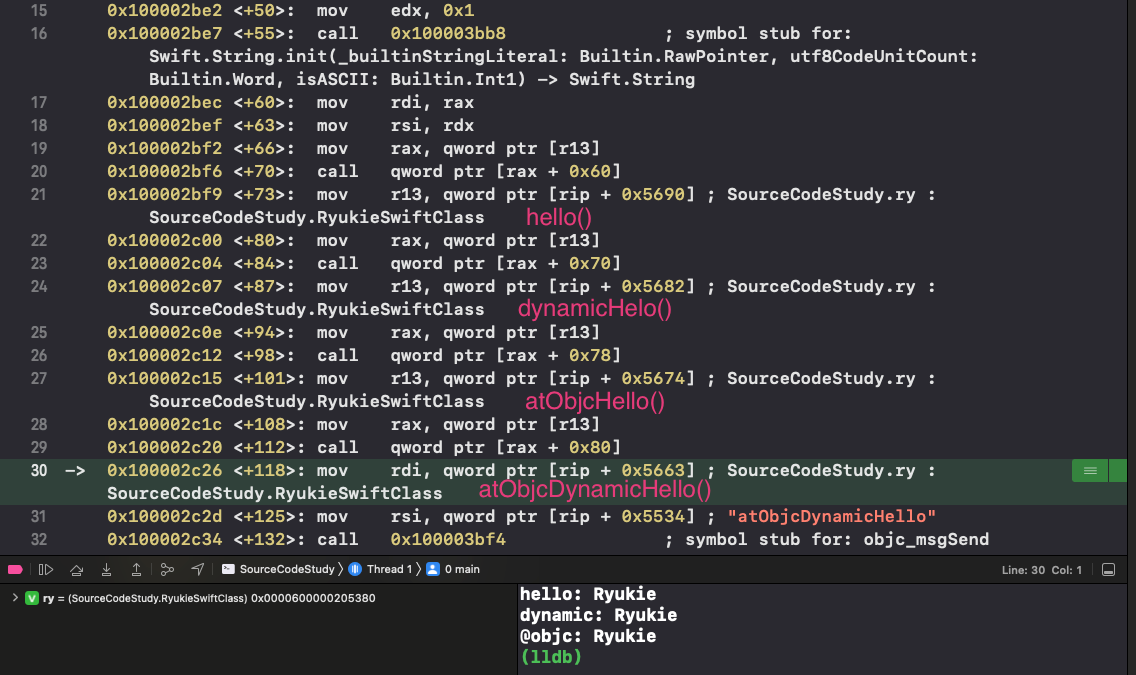1136x675 pixels.
Task: Click the "atObjcDynamicHello" string on line 31
Action: point(832,516)
